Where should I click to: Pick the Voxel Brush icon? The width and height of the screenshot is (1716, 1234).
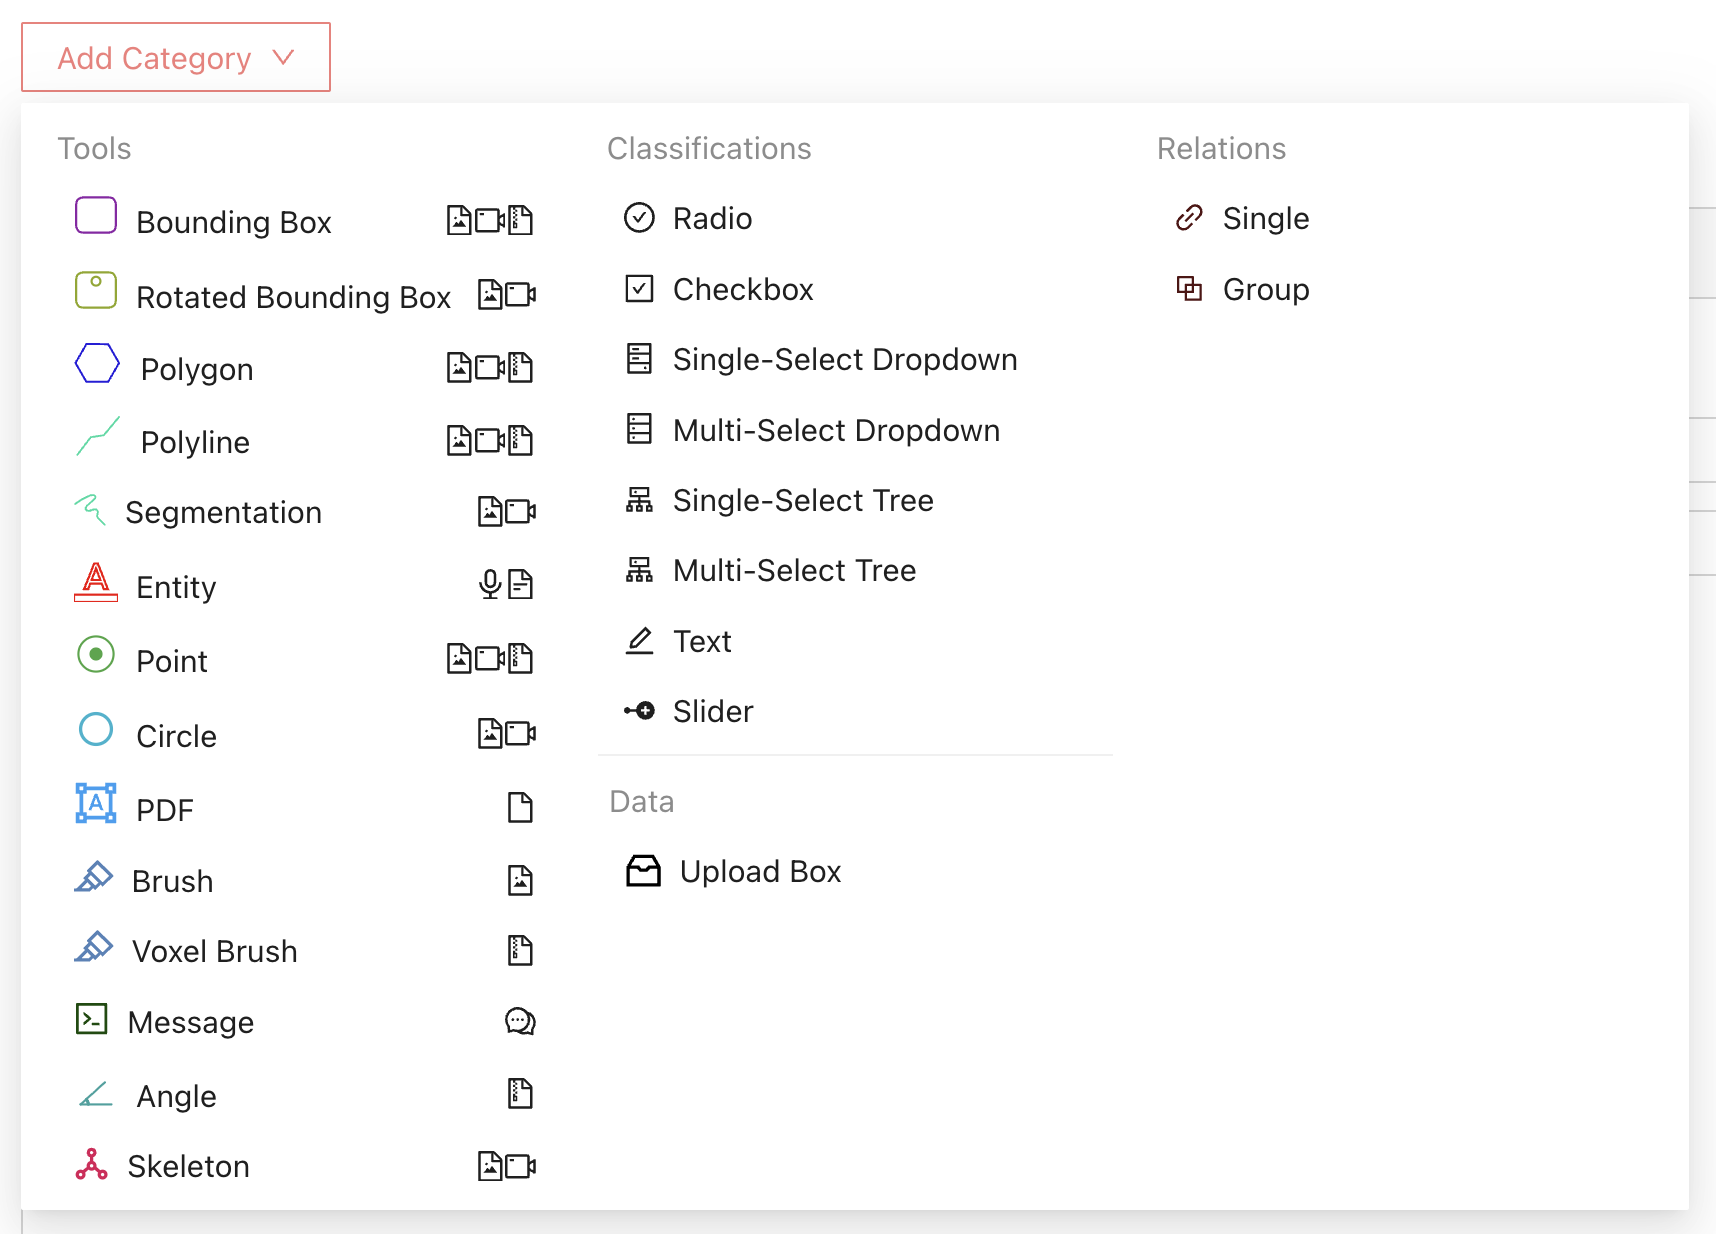click(93, 947)
